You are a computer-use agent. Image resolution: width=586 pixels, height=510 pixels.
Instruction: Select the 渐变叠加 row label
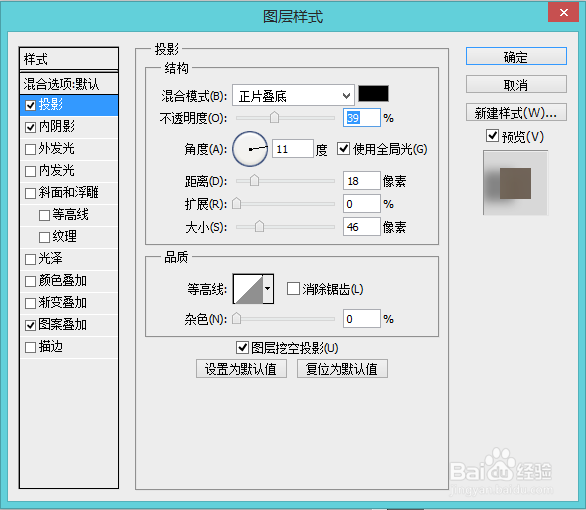tap(63, 303)
